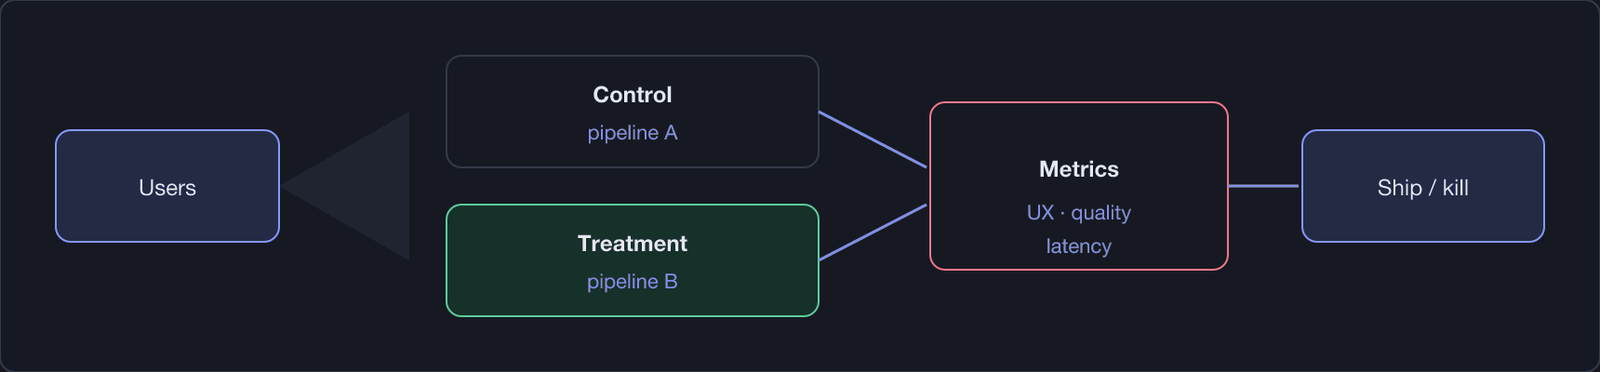
Task: Click the Ship / kill box
Action: pos(1423,186)
